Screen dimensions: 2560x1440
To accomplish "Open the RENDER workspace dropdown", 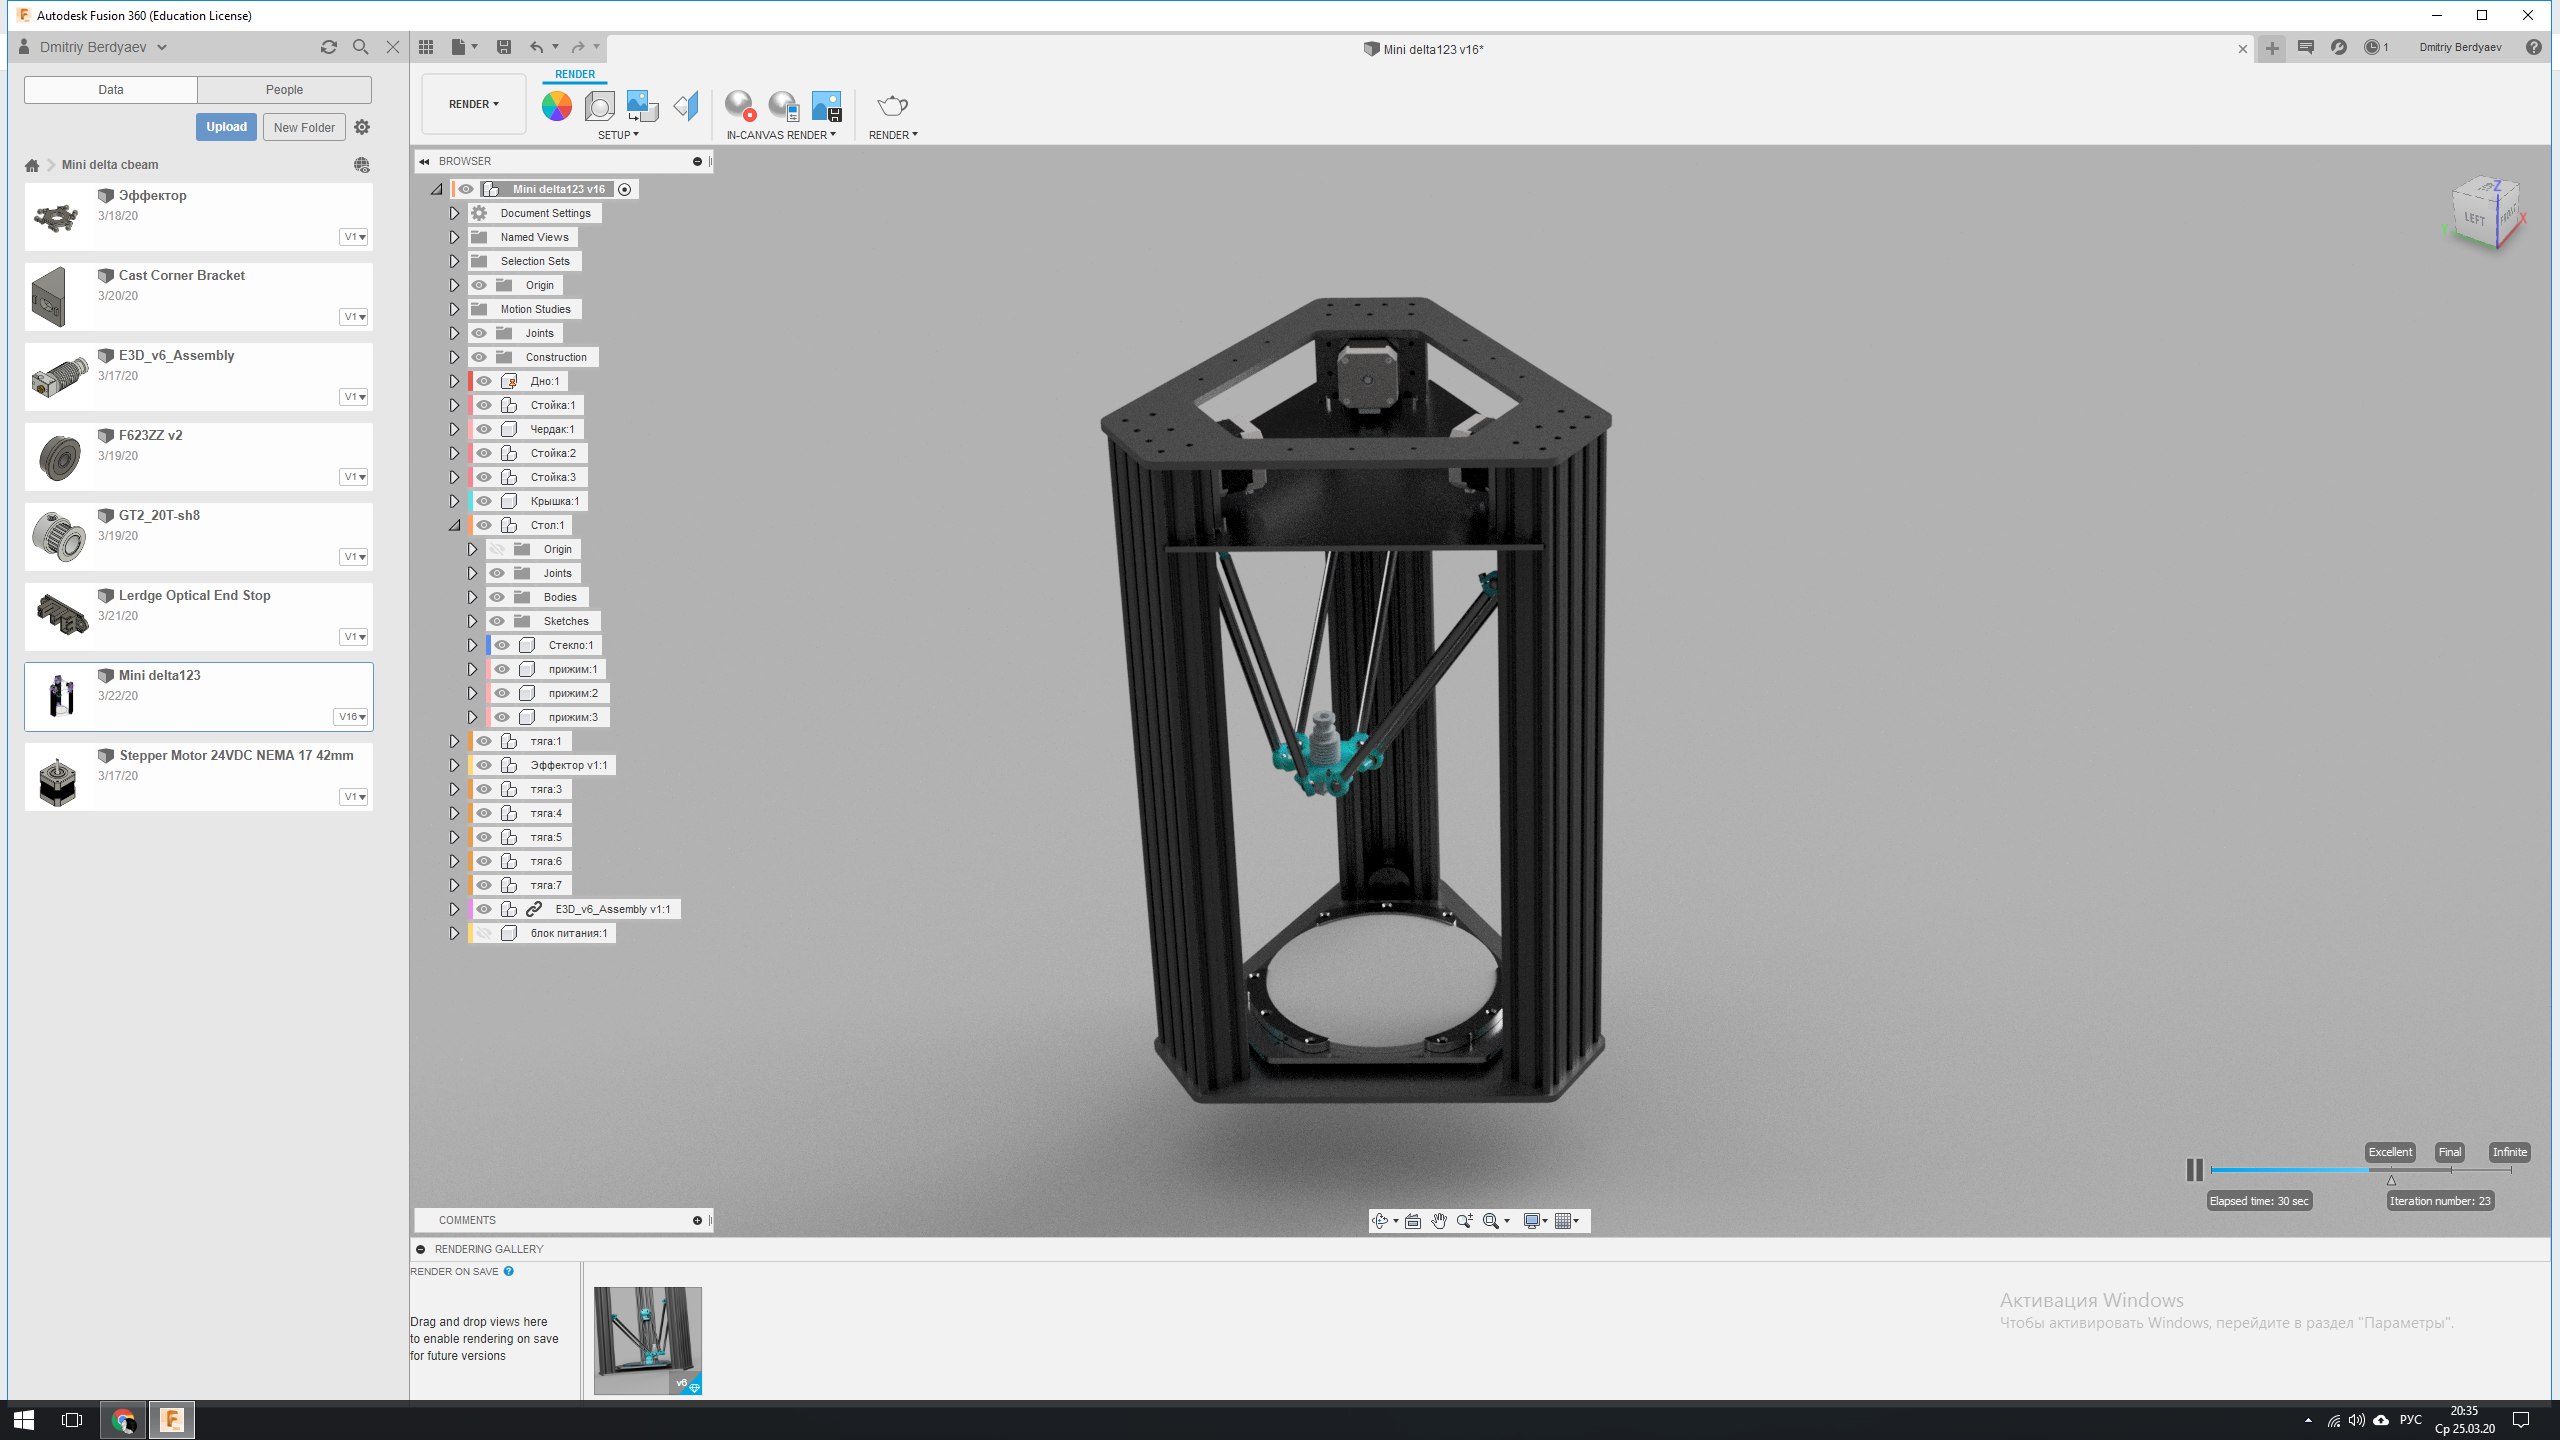I will coord(474,104).
